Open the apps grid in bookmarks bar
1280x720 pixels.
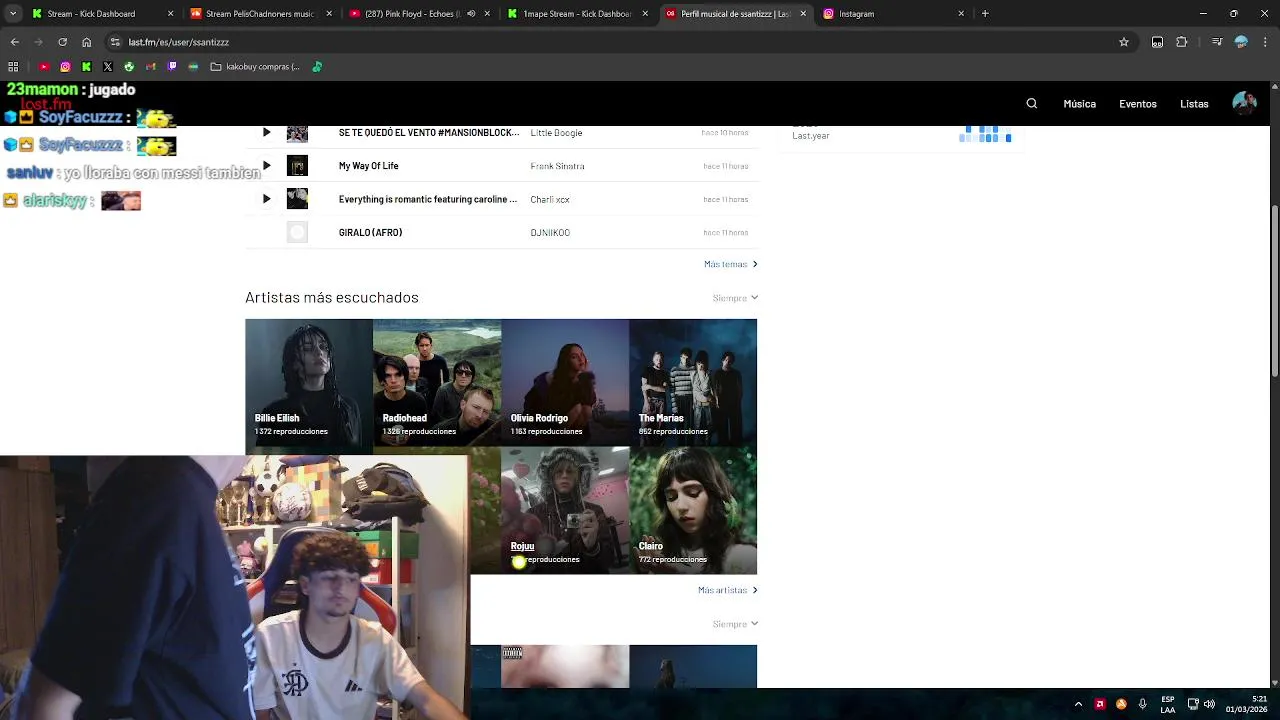13,67
